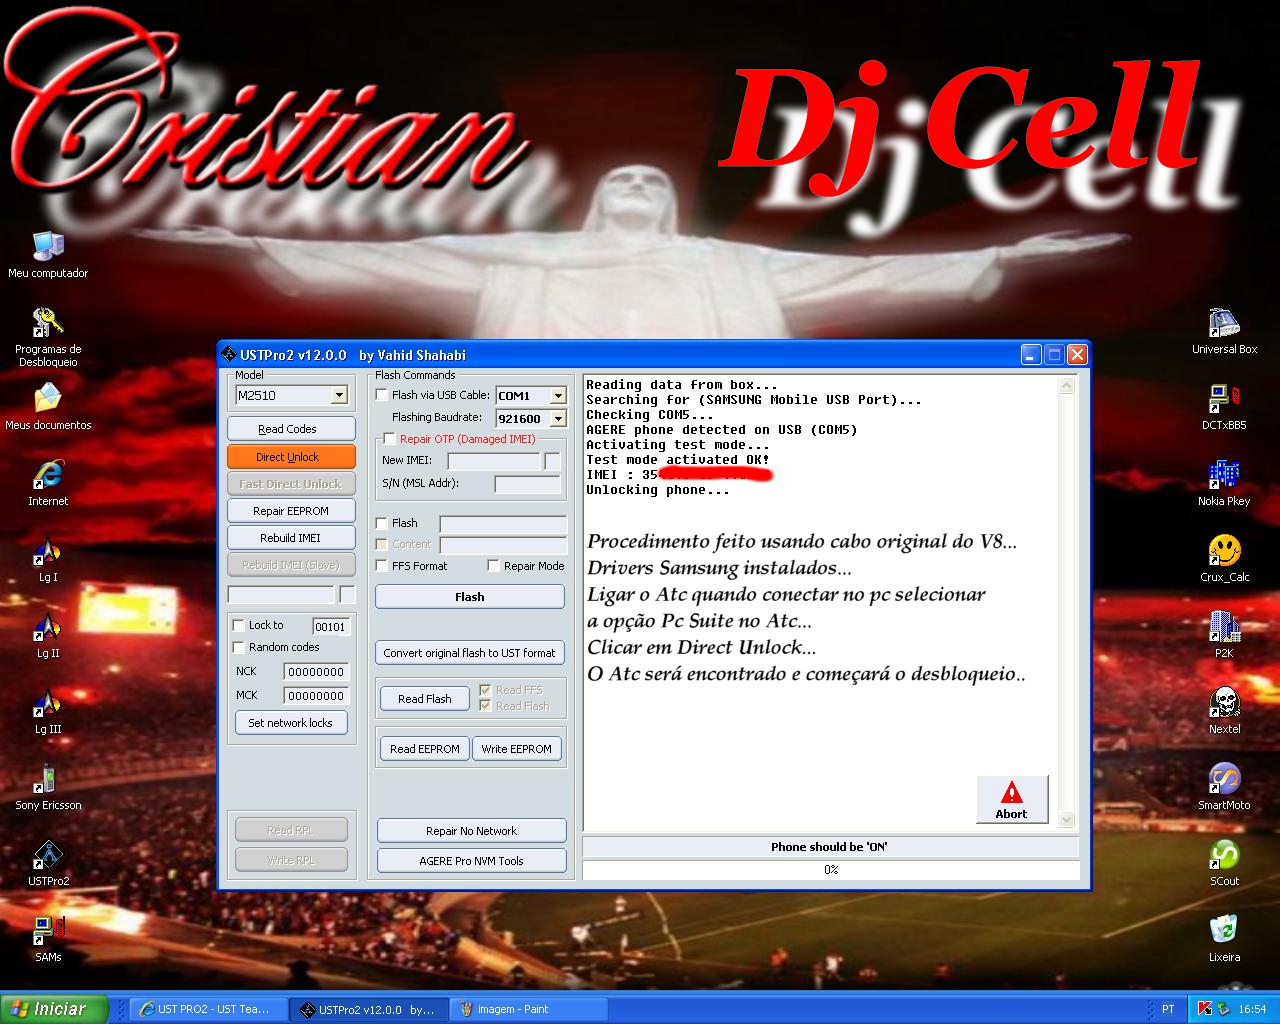
Task: Open Flashing Baudrate 921600 dropdown
Action: click(x=558, y=418)
